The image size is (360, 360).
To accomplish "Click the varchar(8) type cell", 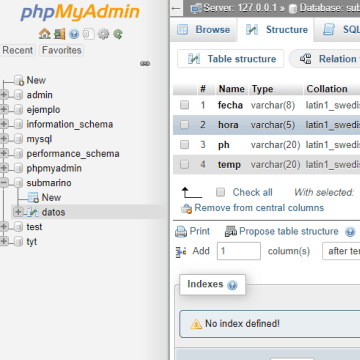I will click(273, 105).
